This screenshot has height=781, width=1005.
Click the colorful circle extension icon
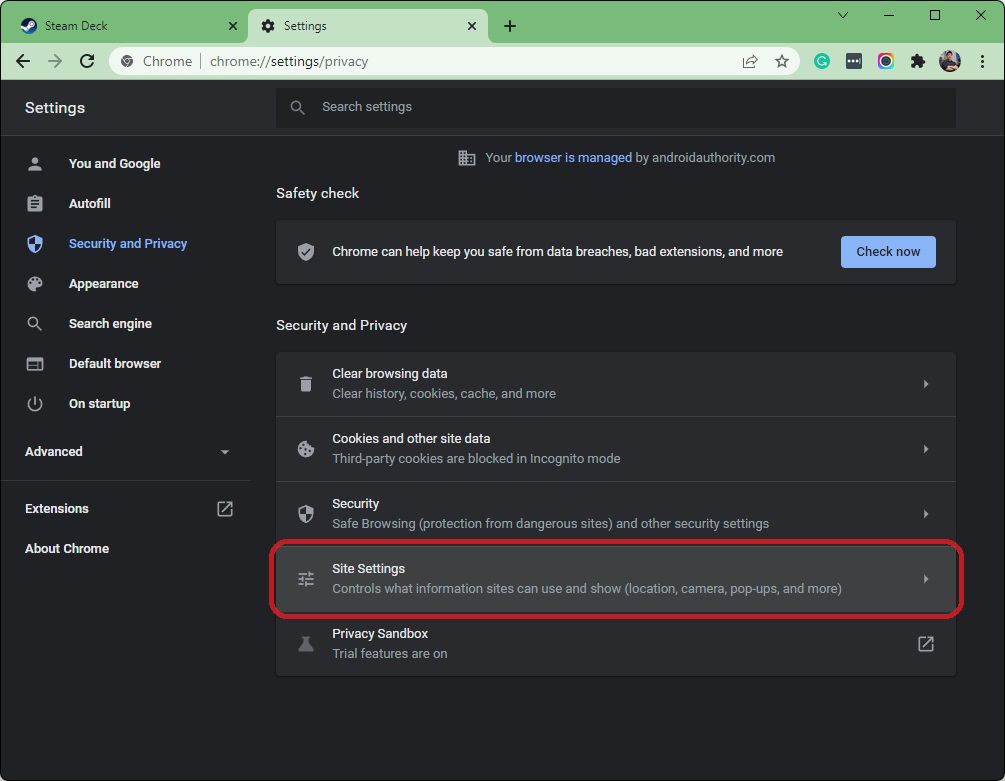pyautogui.click(x=886, y=62)
